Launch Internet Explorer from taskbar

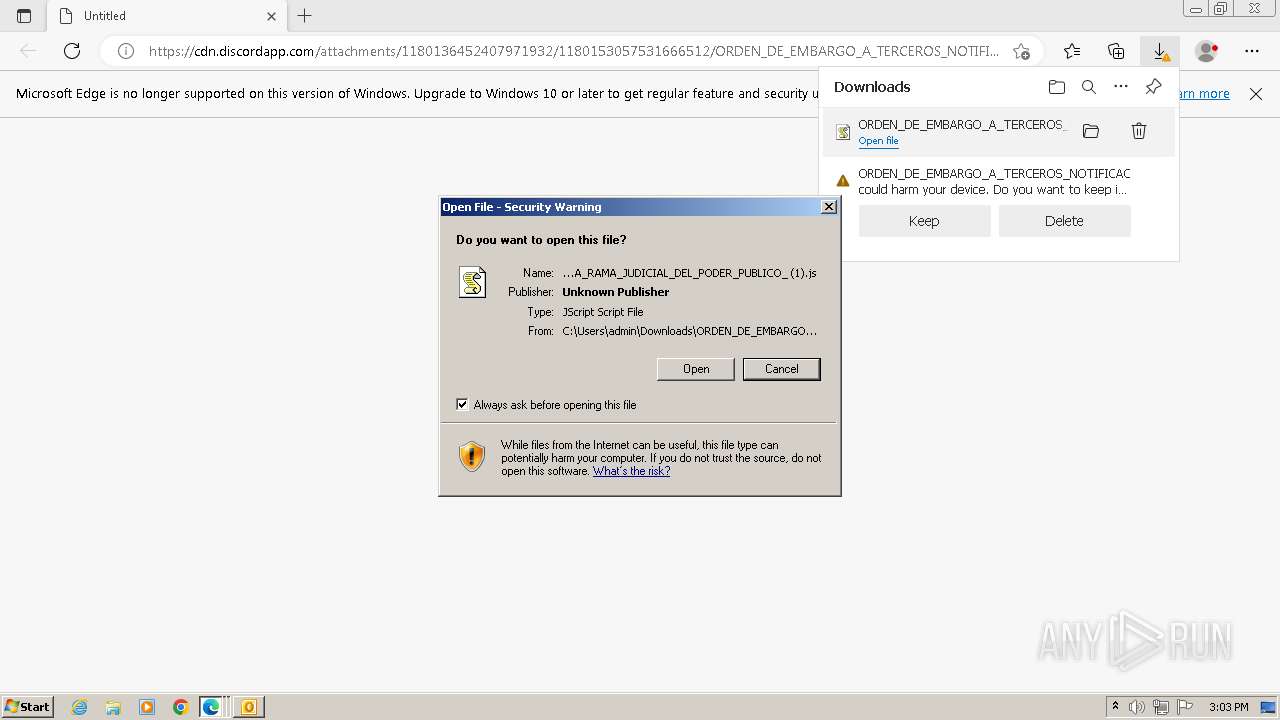pos(80,707)
